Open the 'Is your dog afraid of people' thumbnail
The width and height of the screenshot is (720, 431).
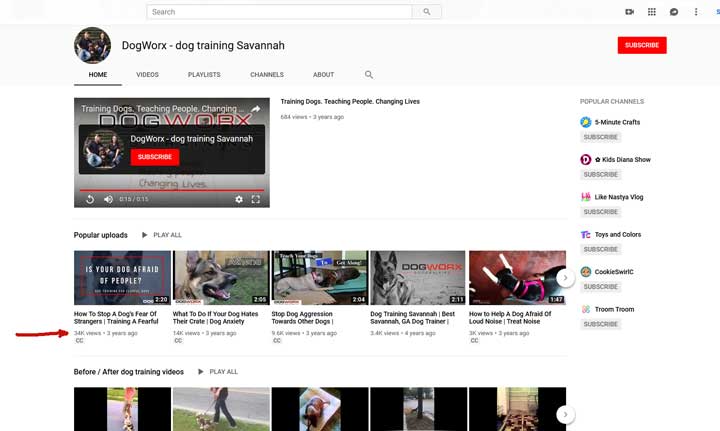[122, 277]
